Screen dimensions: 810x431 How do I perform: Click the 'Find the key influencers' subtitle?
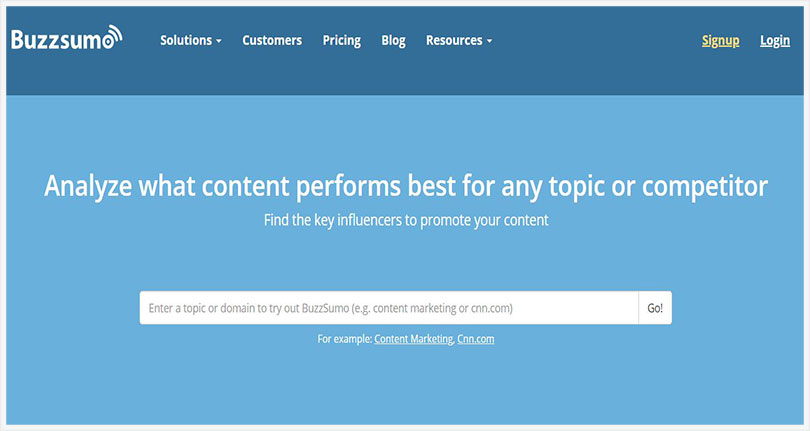(406, 221)
